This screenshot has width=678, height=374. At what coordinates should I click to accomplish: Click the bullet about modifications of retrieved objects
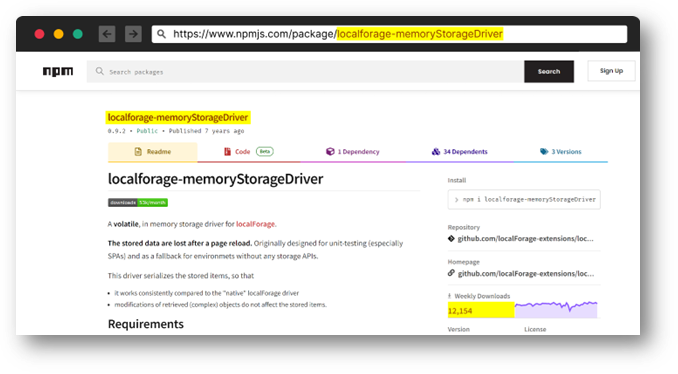coord(220,304)
